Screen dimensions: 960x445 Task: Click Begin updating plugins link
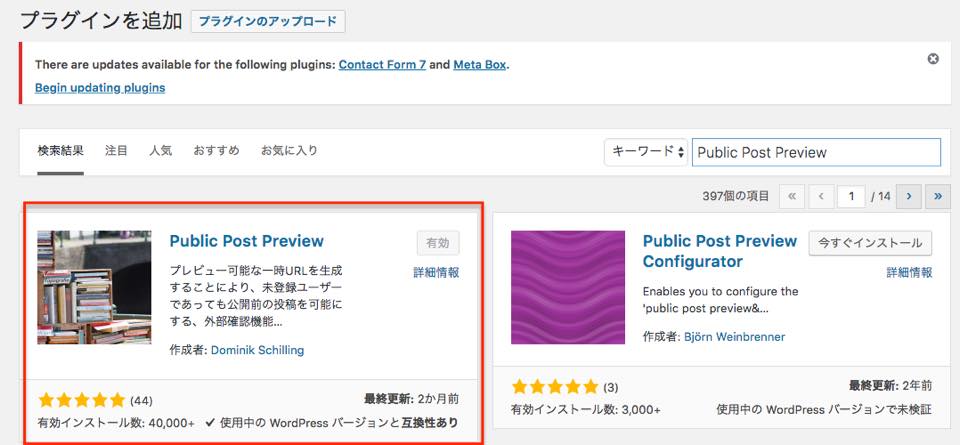tap(100, 88)
